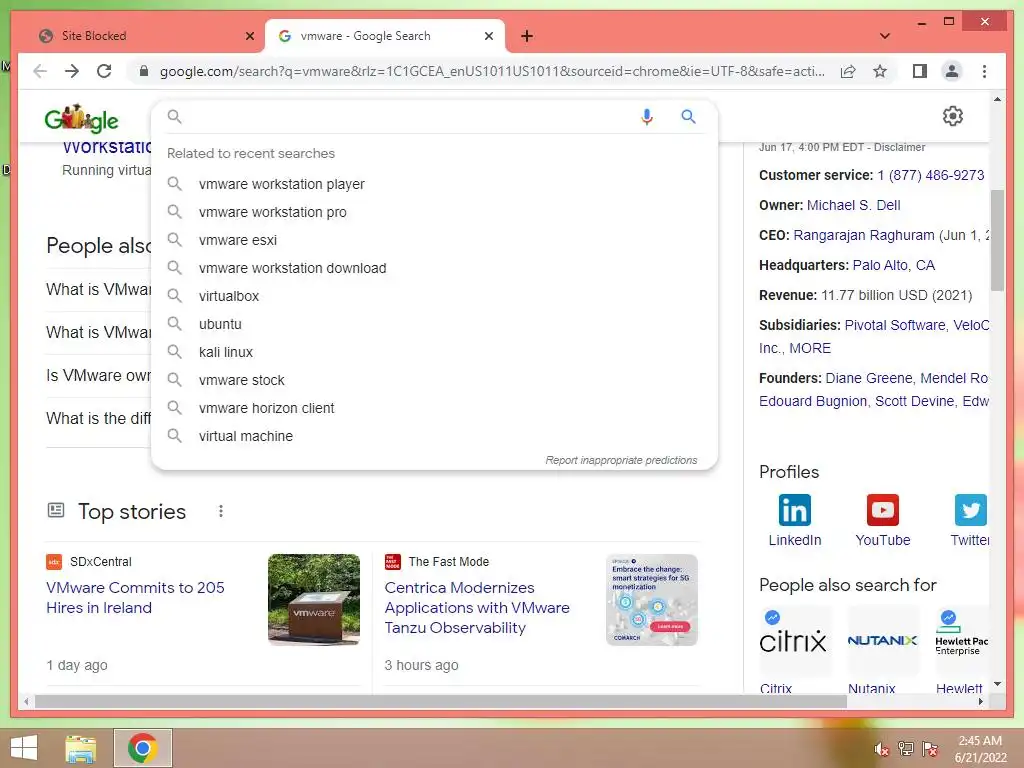Launch File Explorer from the taskbar

pyautogui.click(x=80, y=748)
